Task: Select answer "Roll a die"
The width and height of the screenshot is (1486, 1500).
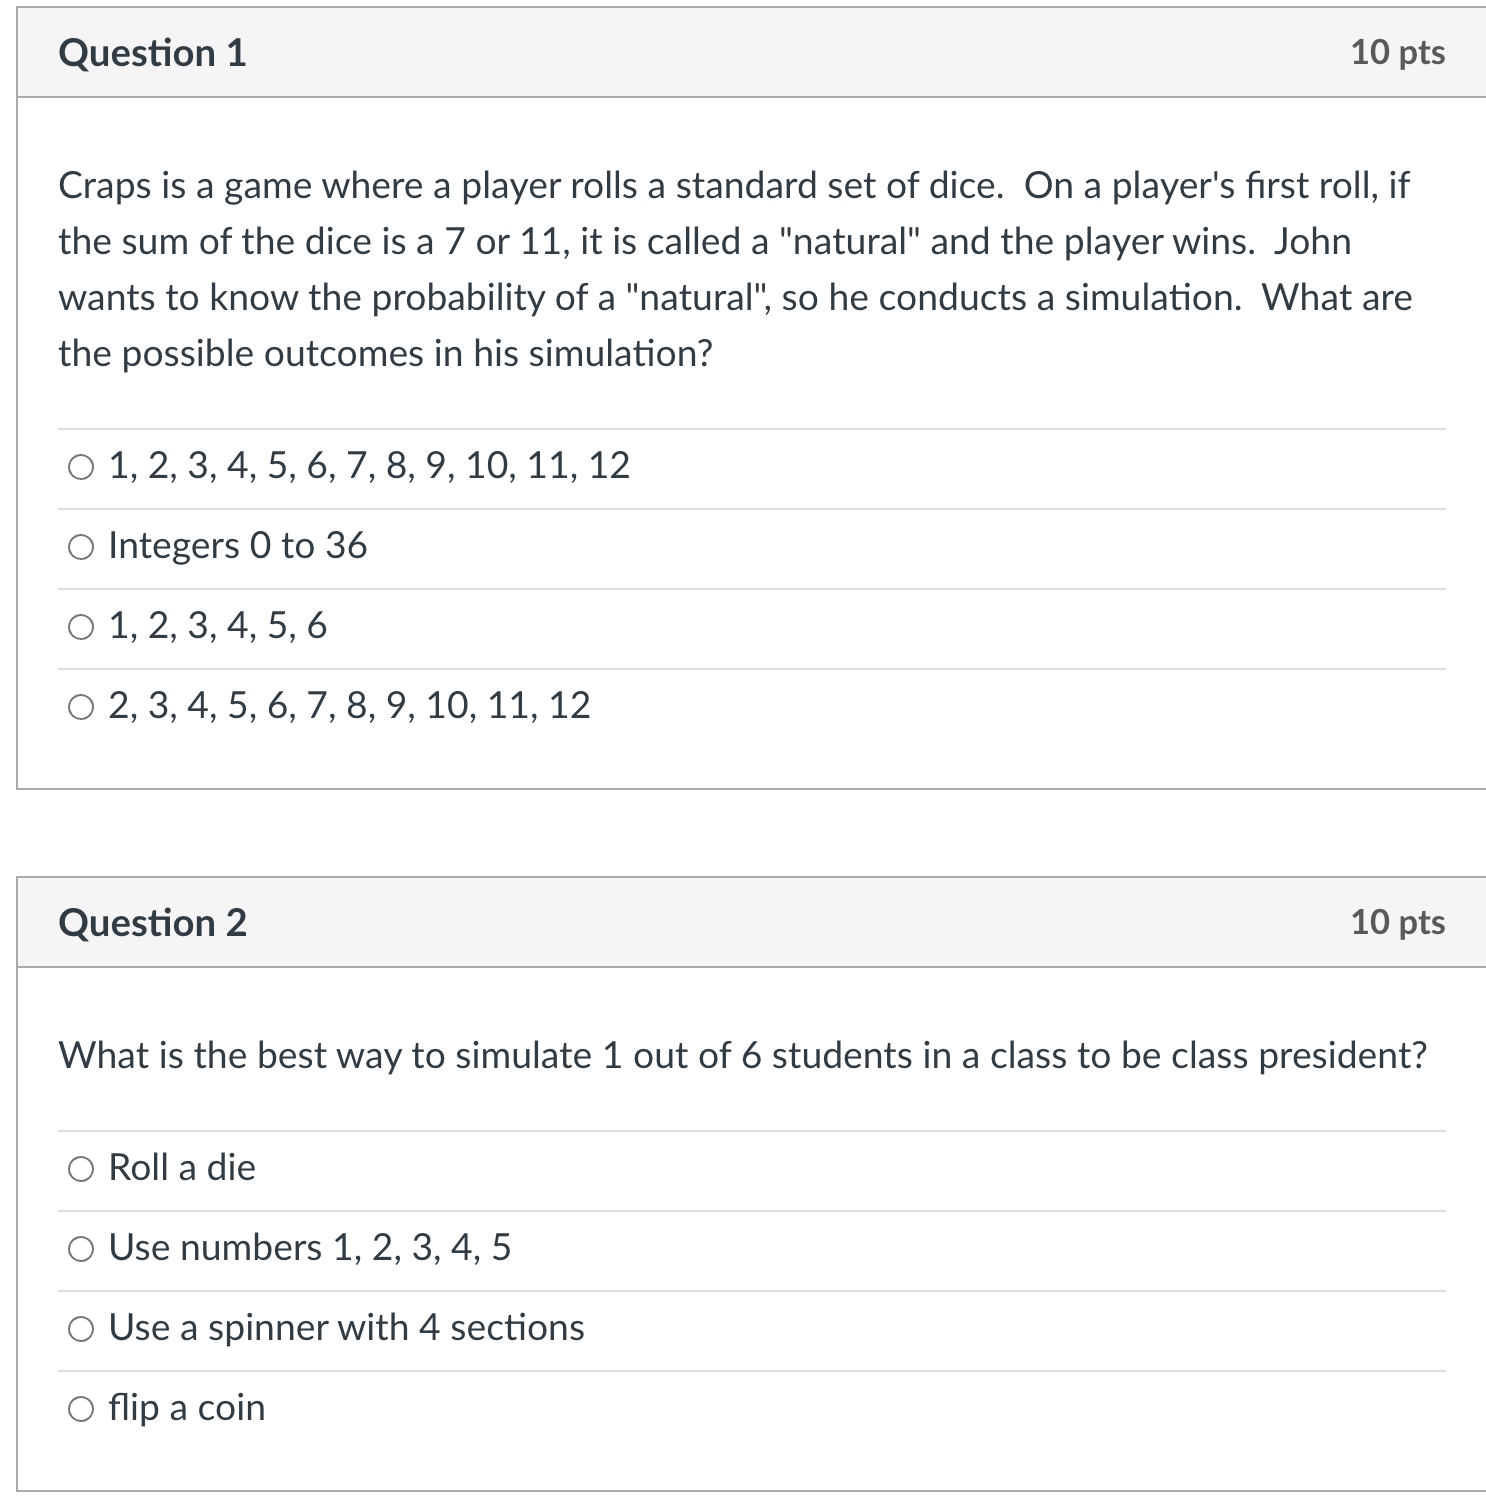Action: point(82,1167)
